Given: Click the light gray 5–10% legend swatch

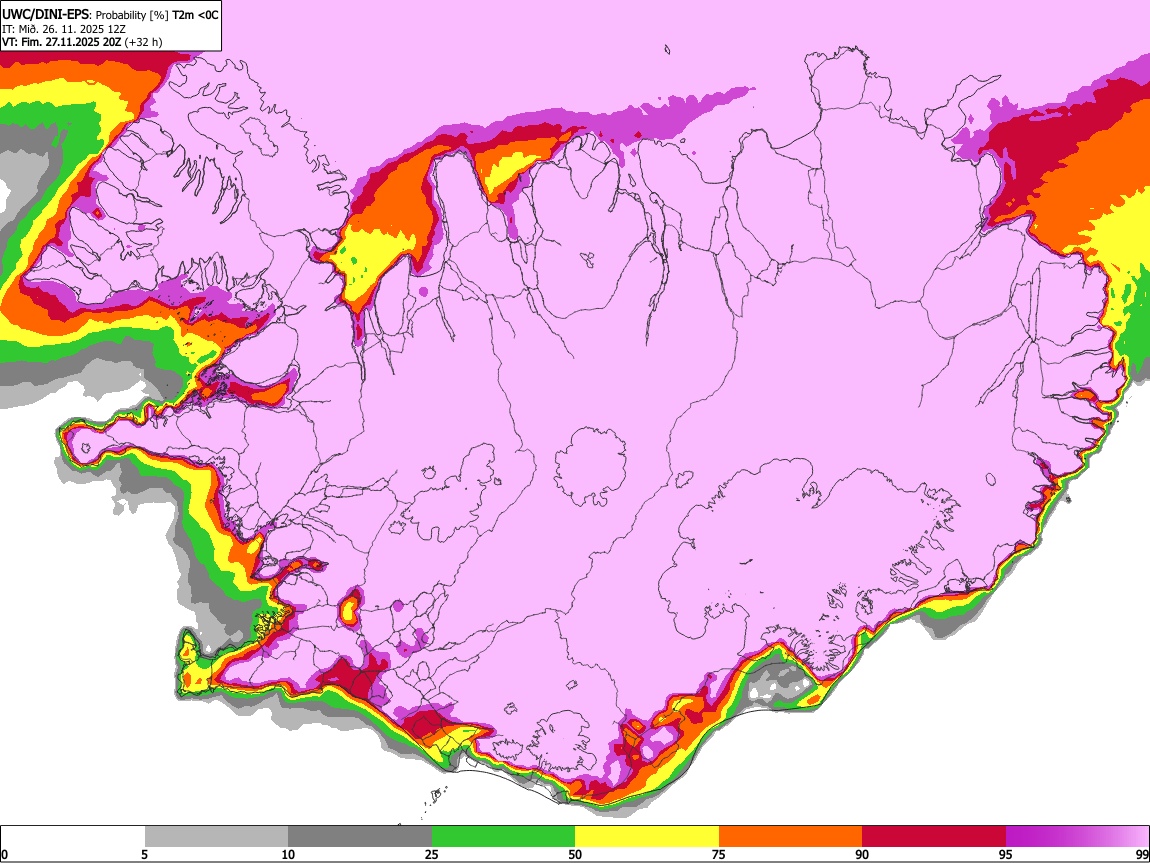Looking at the screenshot, I should tap(216, 837).
